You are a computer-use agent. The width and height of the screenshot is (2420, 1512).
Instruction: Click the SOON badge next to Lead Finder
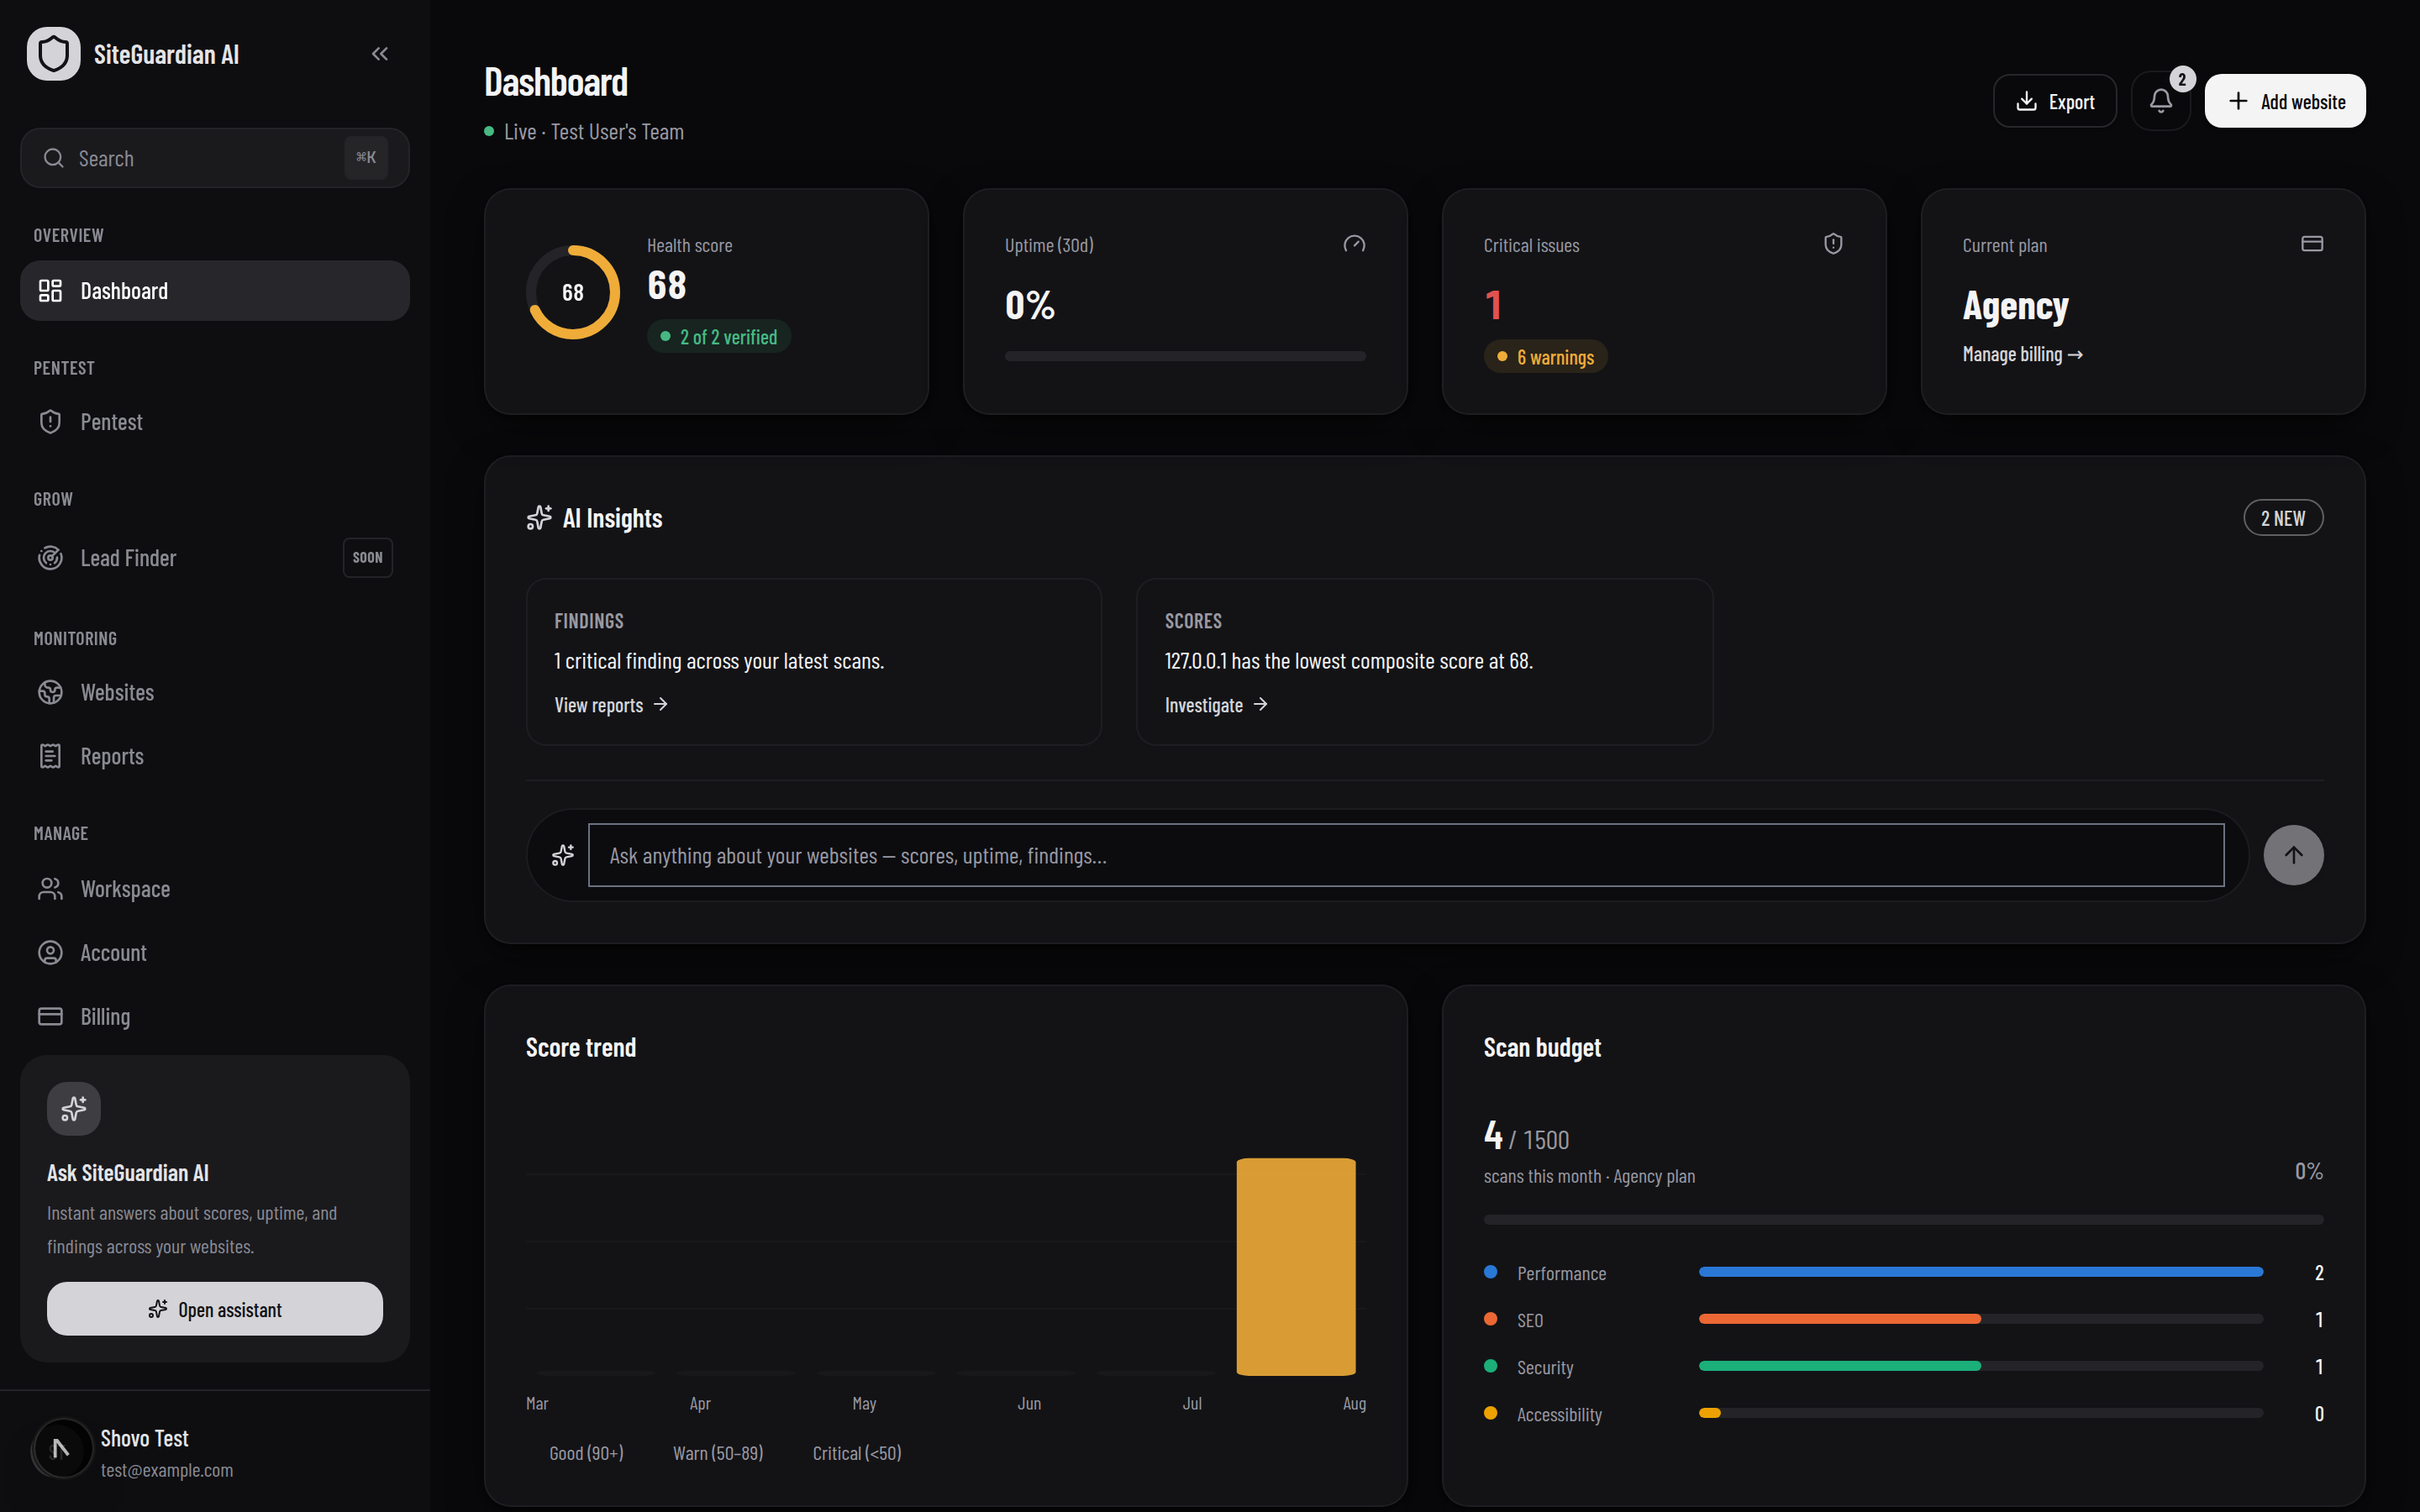pos(368,558)
